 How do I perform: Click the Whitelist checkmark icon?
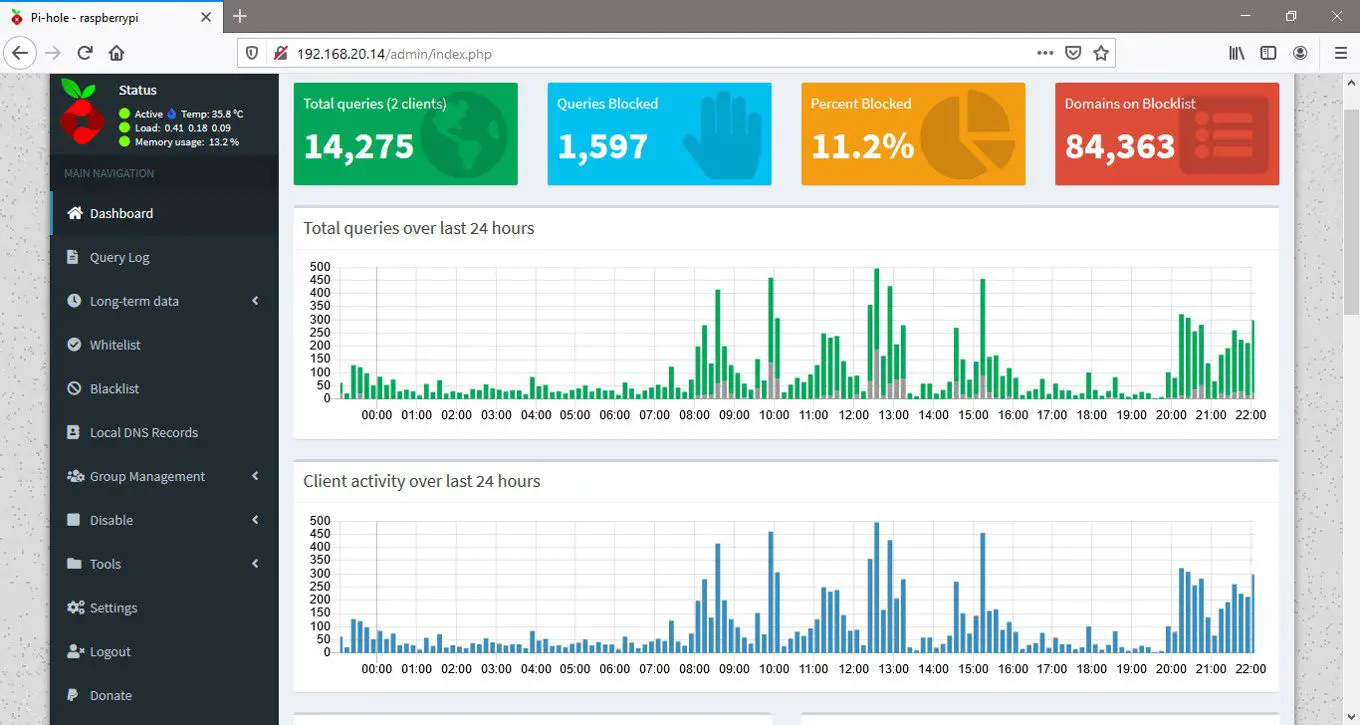coord(74,345)
